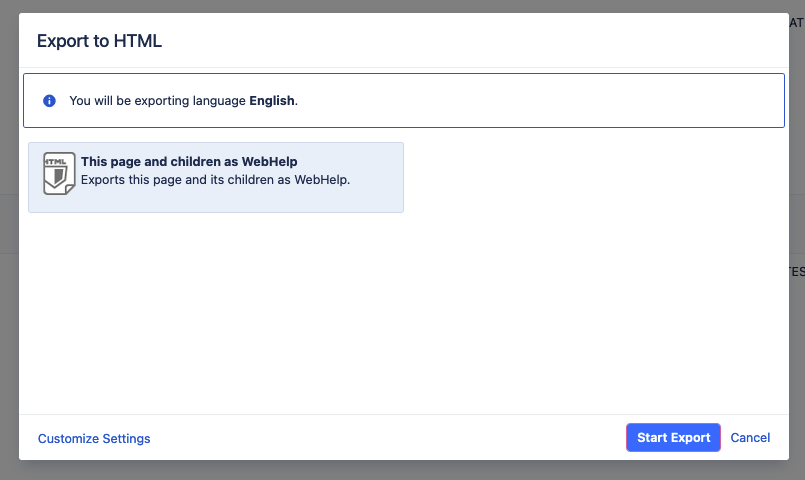Click the dimmed page text right of the dialog
805x480 pixels.
(797, 271)
